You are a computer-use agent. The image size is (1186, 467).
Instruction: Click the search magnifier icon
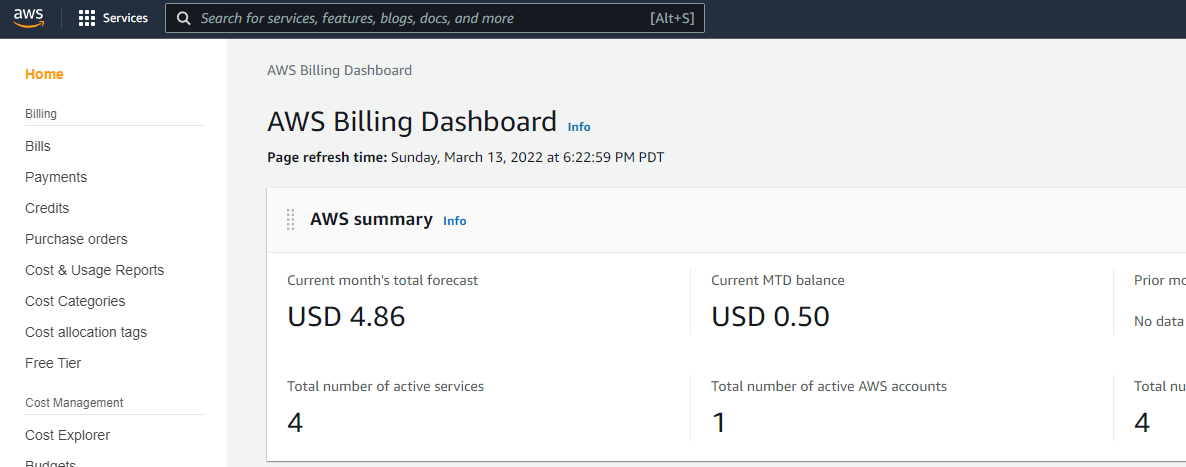(x=183, y=18)
